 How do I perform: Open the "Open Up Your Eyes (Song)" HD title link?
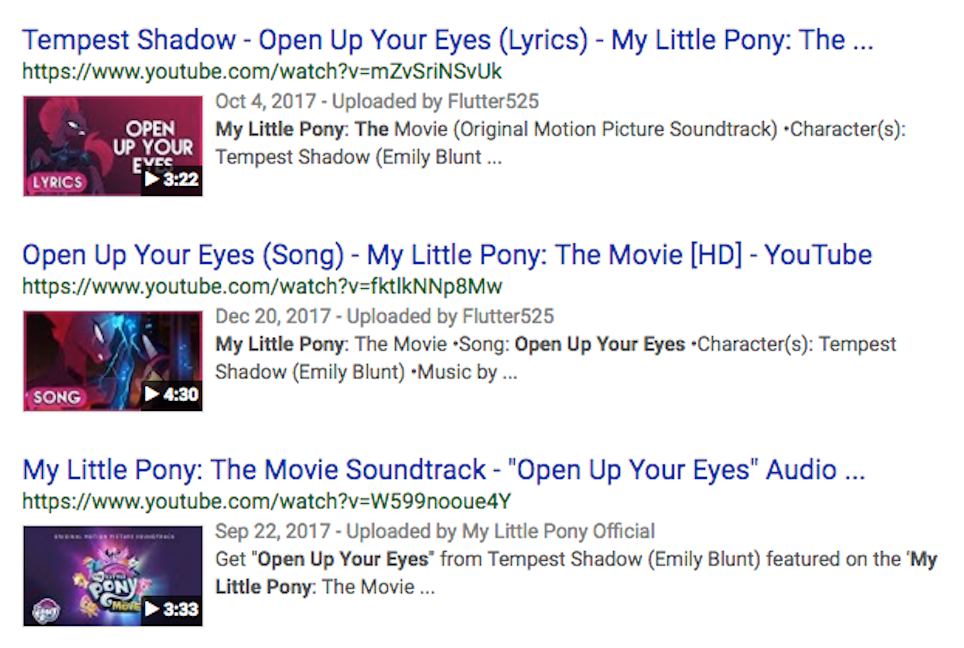[x=447, y=255]
